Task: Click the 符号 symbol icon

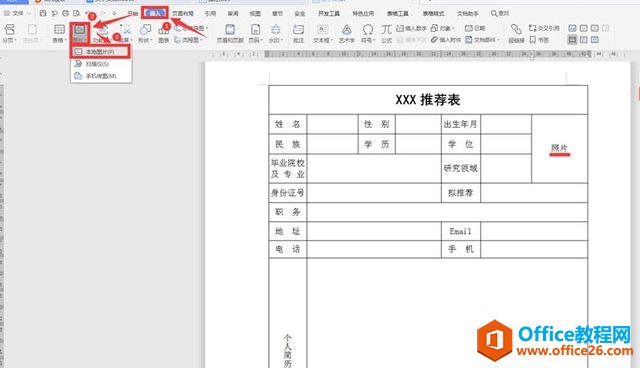Action: 368,29
